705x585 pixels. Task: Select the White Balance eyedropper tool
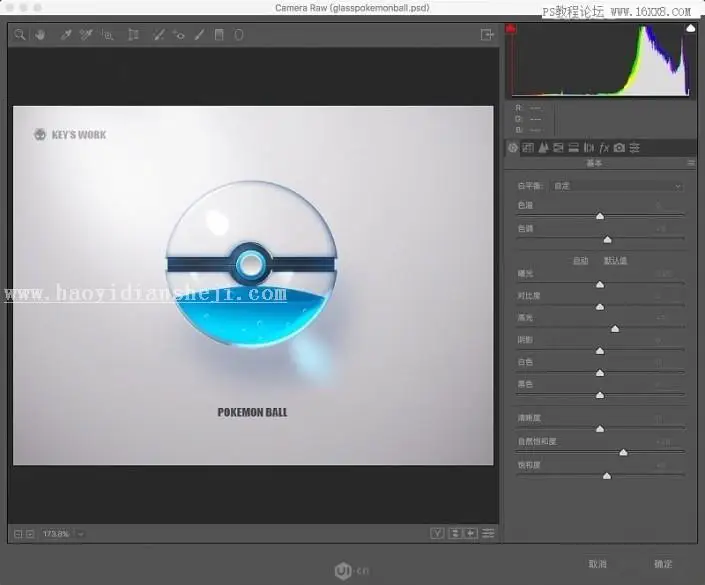[x=66, y=35]
